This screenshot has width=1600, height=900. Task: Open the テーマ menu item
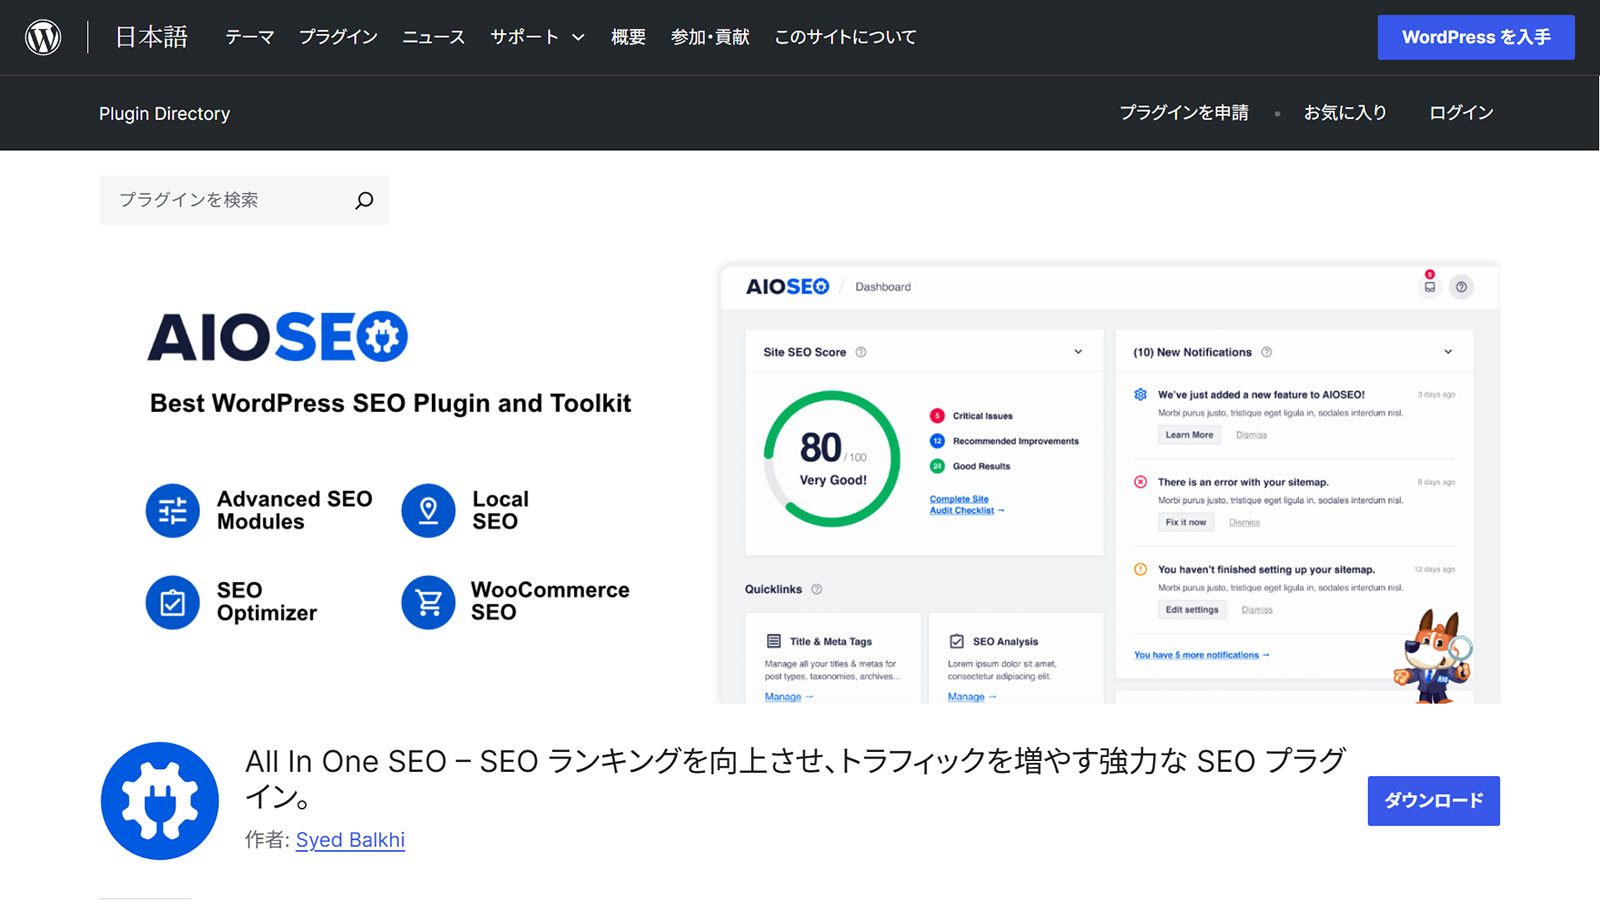(249, 37)
